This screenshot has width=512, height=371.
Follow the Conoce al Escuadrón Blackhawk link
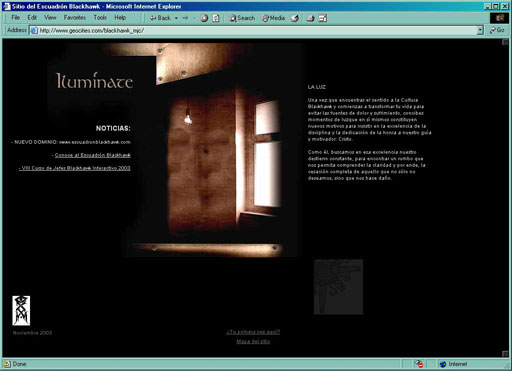93,155
